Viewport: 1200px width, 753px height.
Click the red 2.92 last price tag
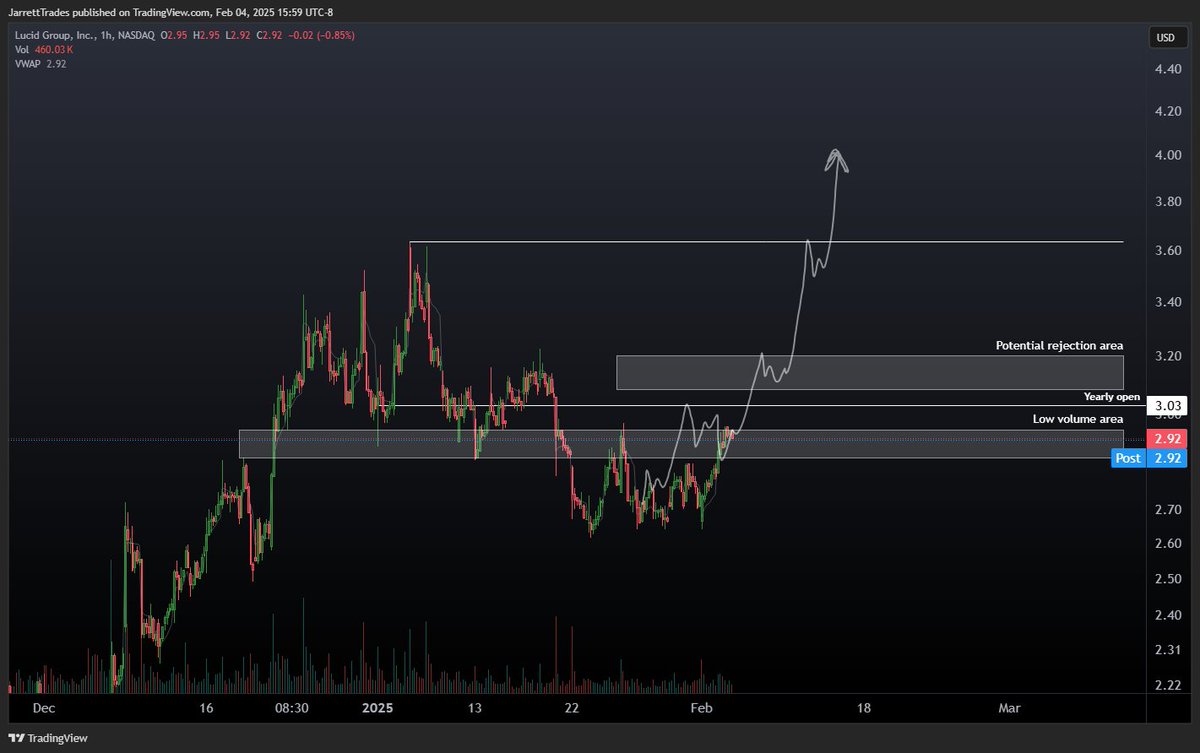click(x=1169, y=439)
